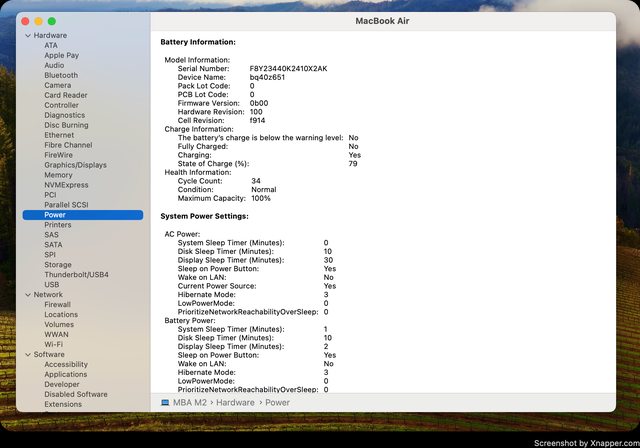Select the highlighted Power sidebar item

(x=83, y=215)
